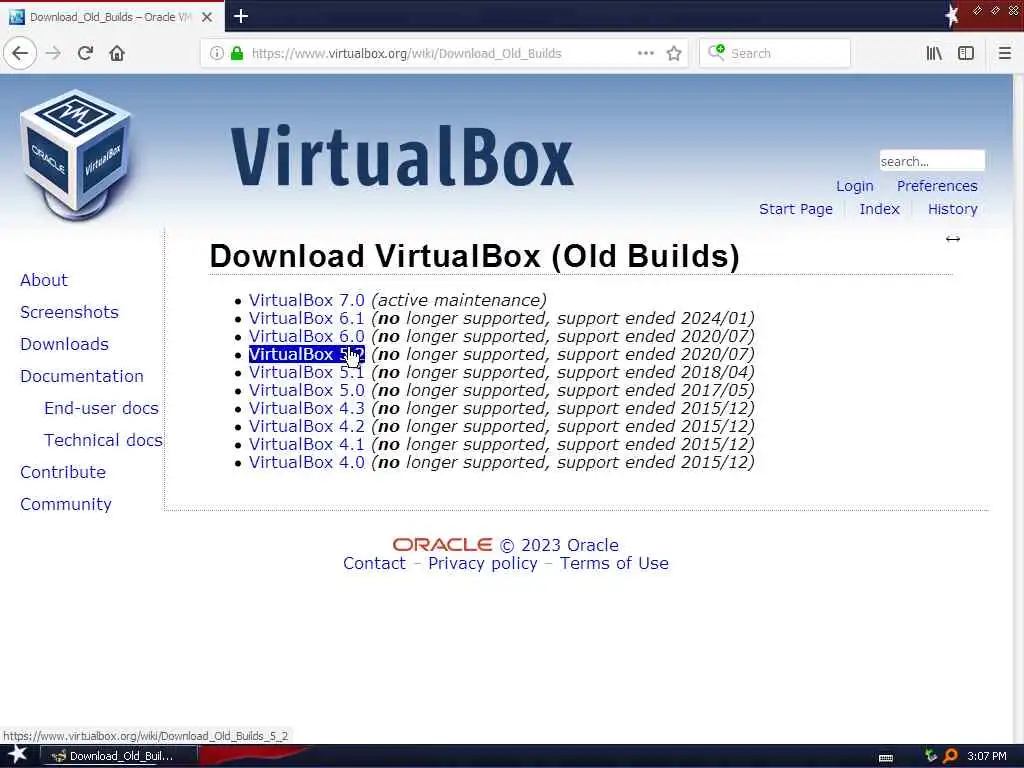The width and height of the screenshot is (1024, 768).
Task: Click the taskbar star start icon
Action: [x=17, y=755]
